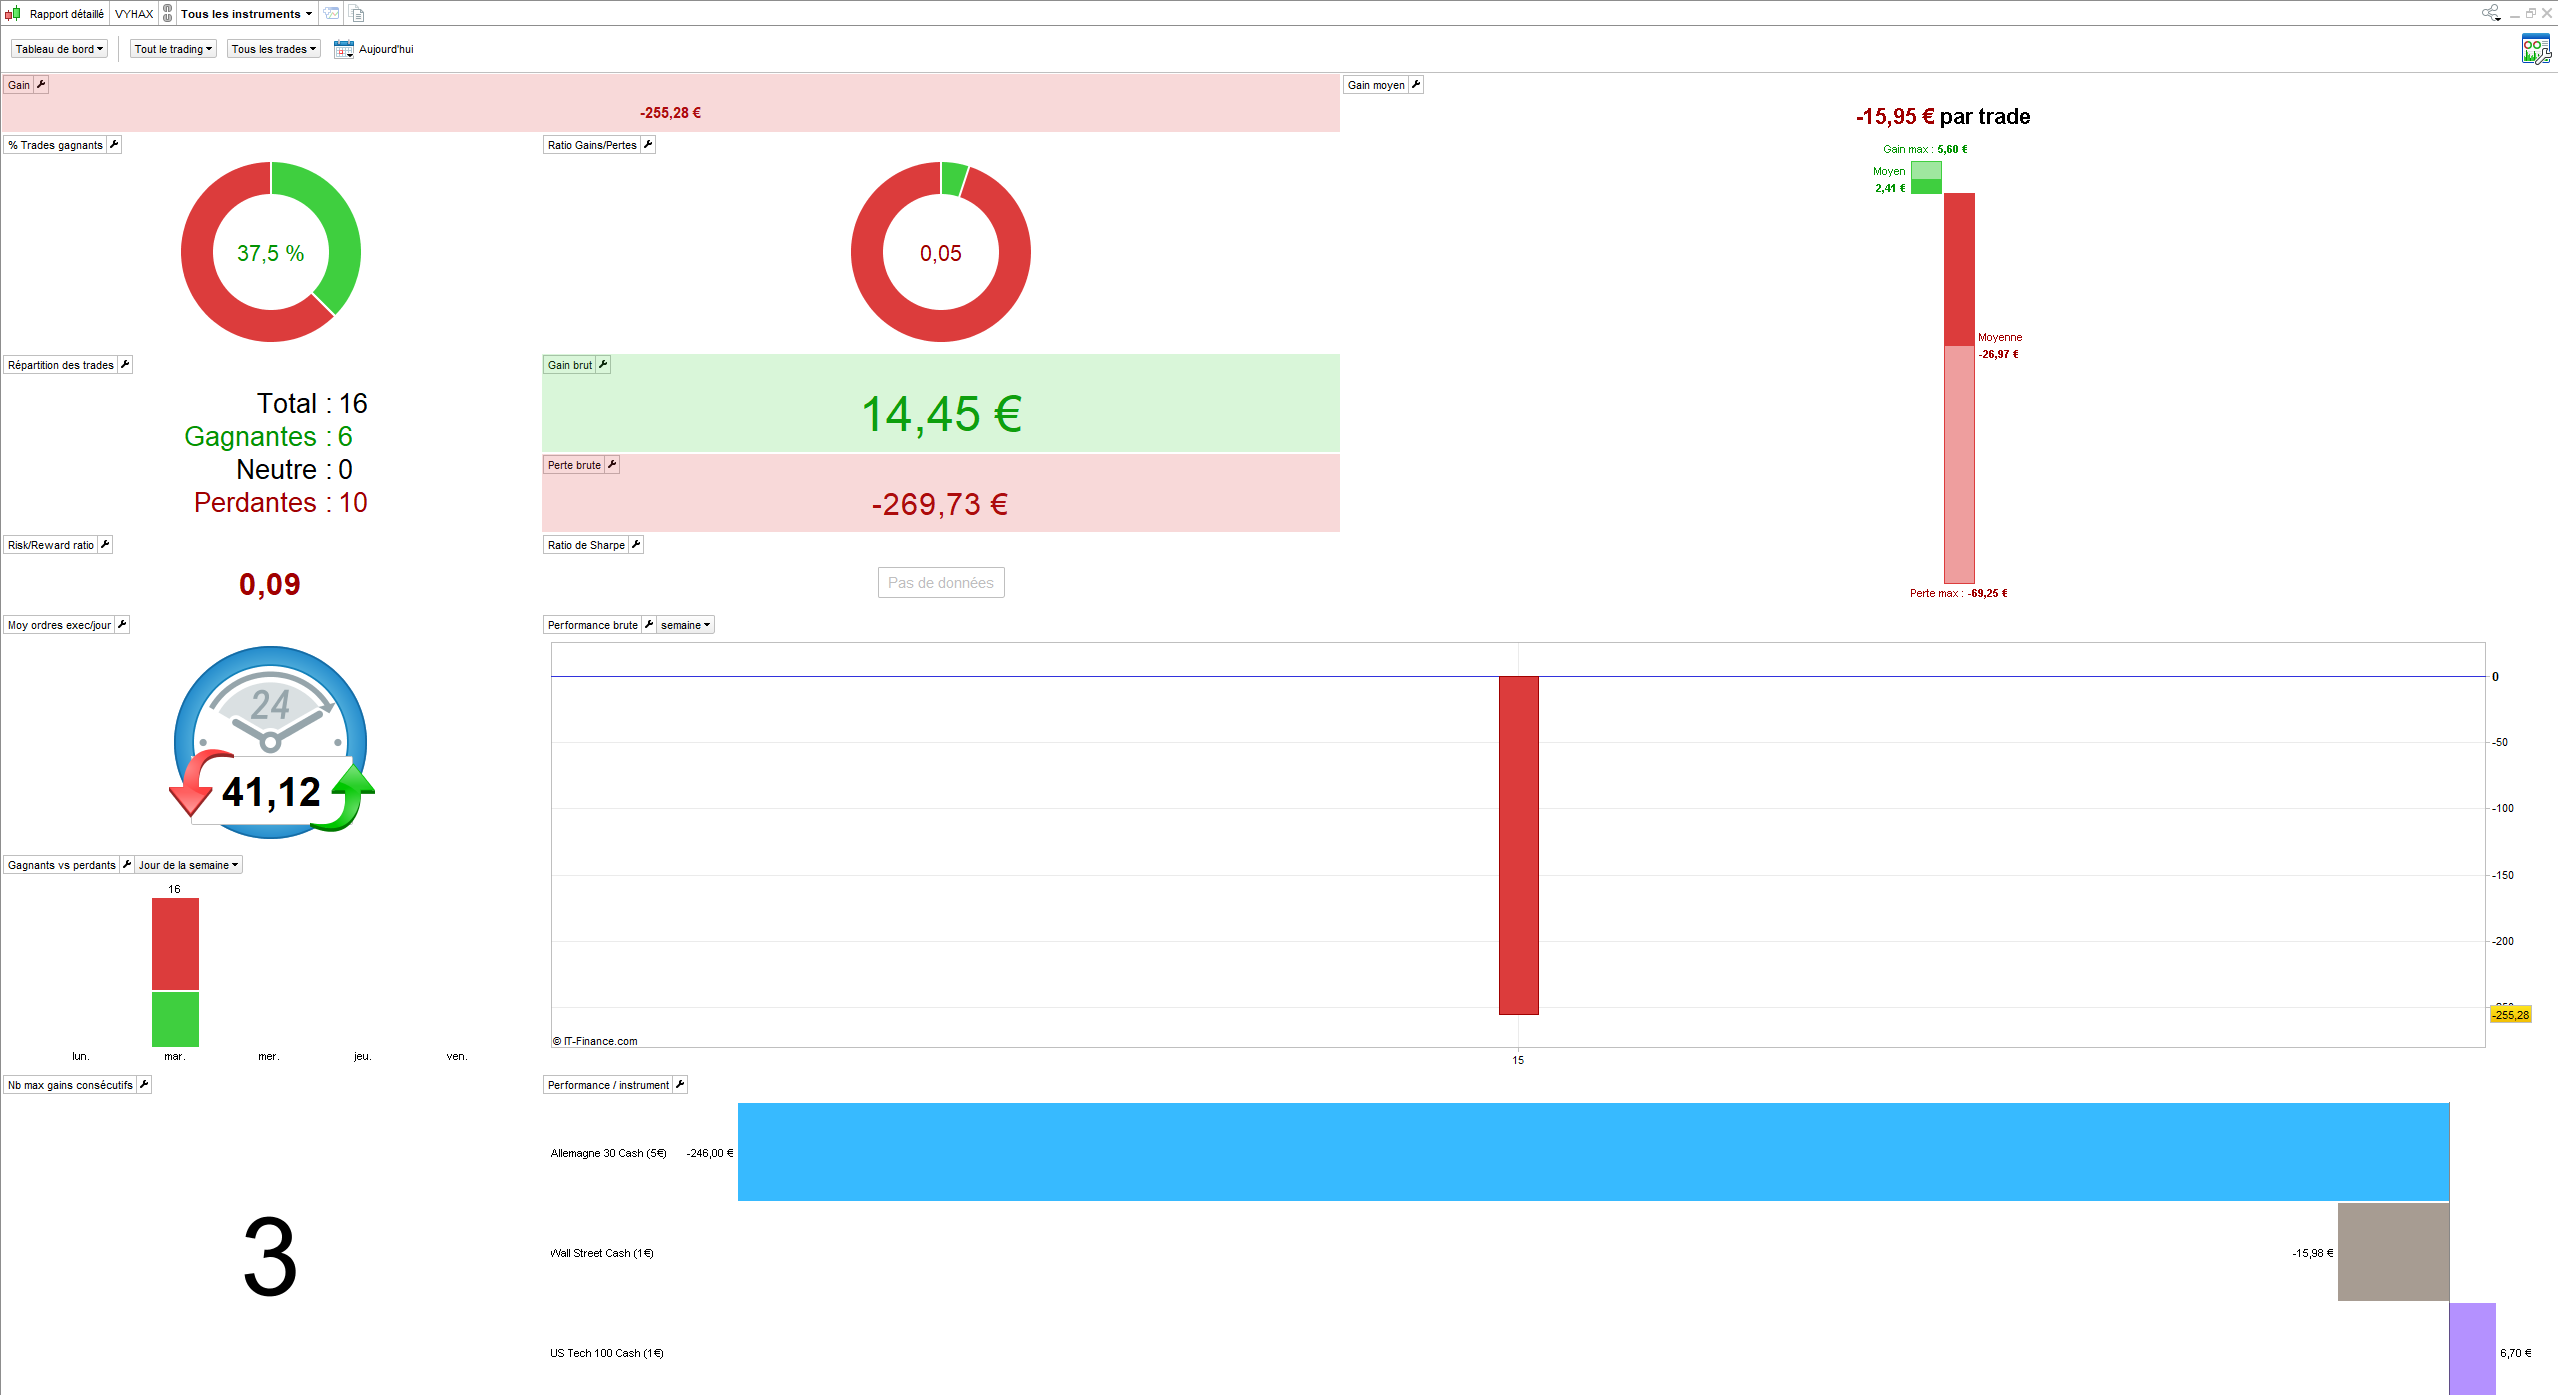Click the wrench beside Performance / instrument
Image resolution: width=2558 pixels, height=1395 pixels.
680,1085
